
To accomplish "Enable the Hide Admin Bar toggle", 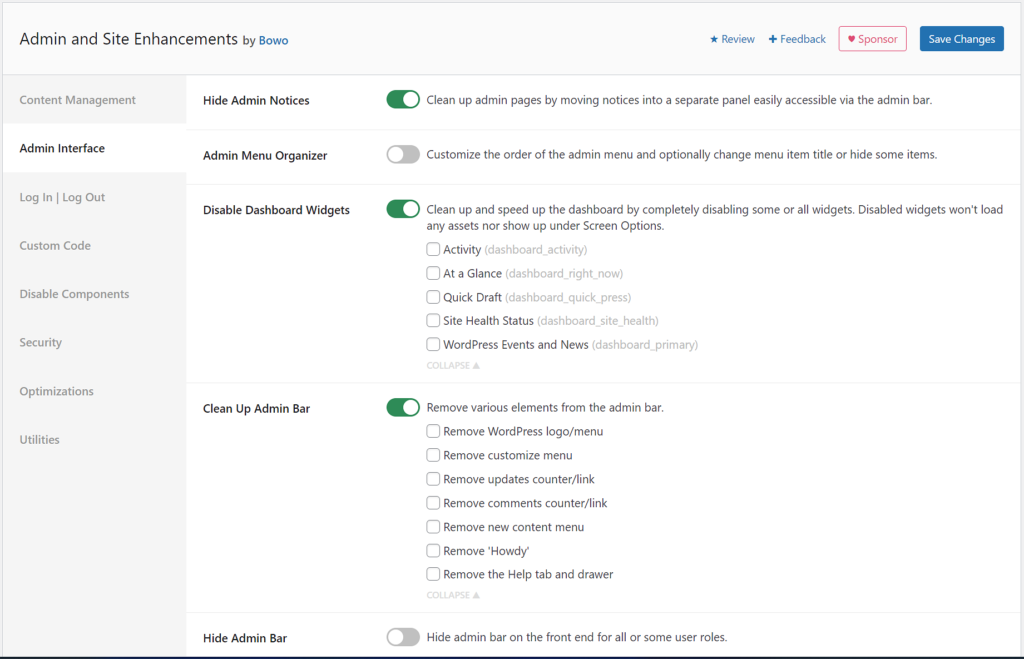I will click(403, 637).
